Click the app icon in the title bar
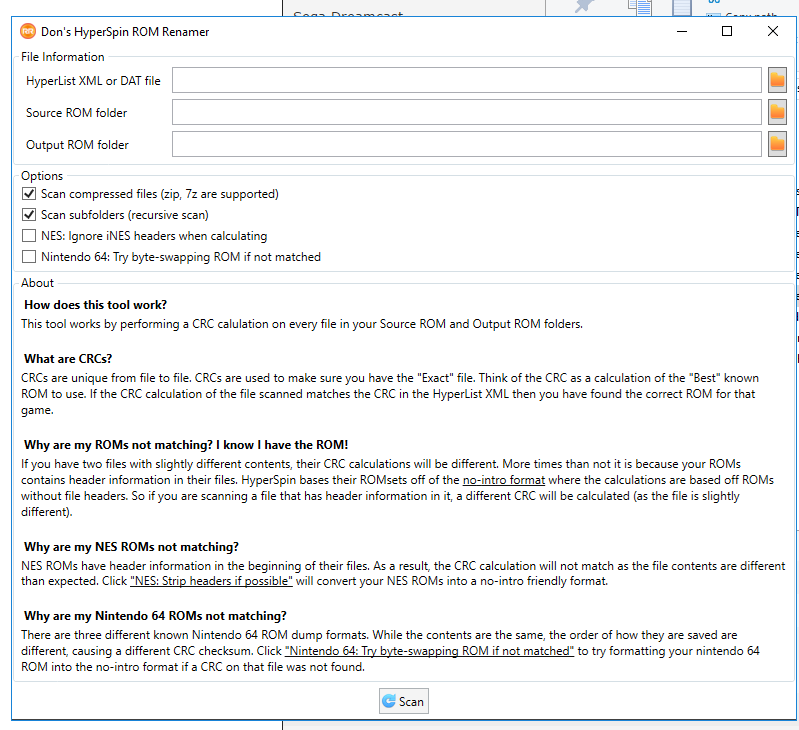Image resolution: width=799 pixels, height=730 pixels. pos(28,32)
